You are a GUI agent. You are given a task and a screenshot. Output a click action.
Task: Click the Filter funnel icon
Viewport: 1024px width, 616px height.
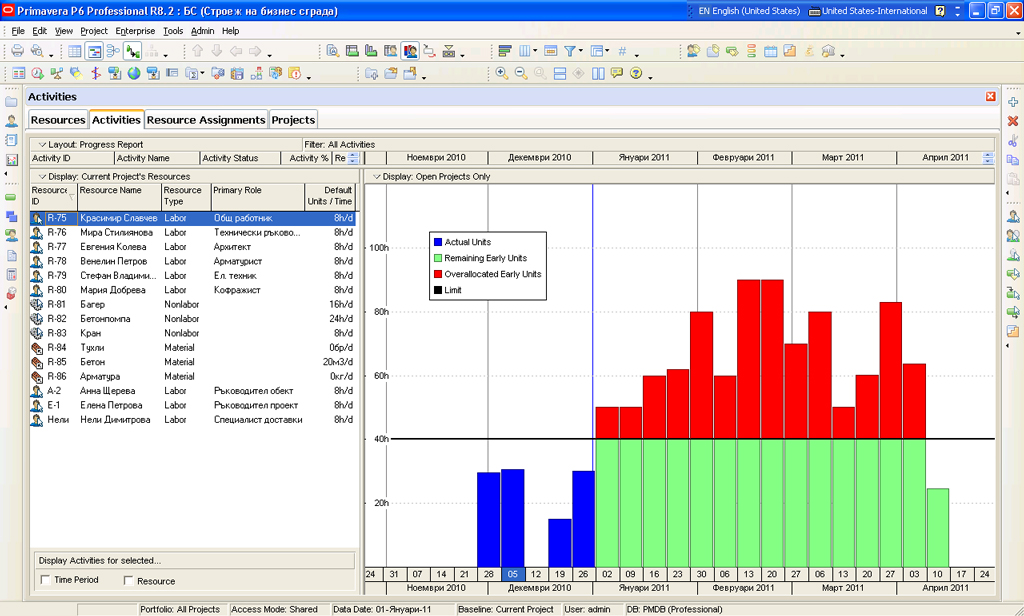pyautogui.click(x=569, y=51)
